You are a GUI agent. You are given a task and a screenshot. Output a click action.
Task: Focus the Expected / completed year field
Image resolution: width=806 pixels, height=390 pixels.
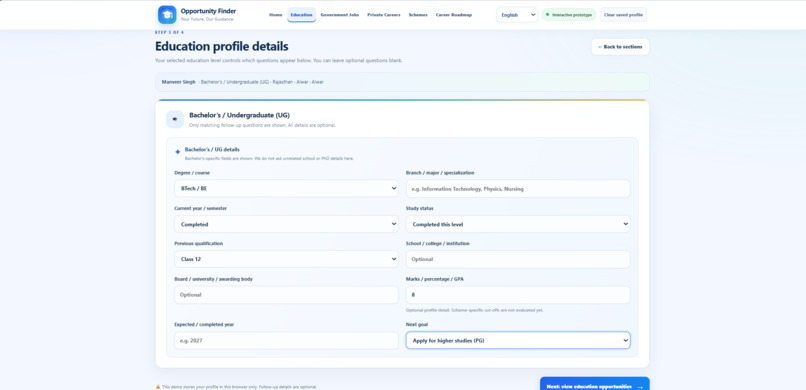pos(286,341)
